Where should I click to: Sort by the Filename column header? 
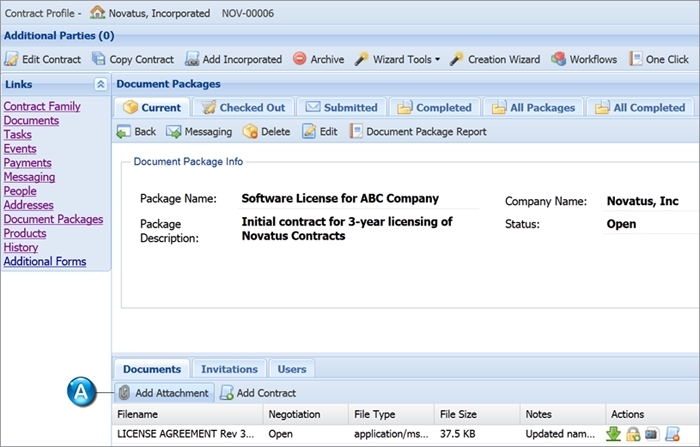(x=188, y=414)
